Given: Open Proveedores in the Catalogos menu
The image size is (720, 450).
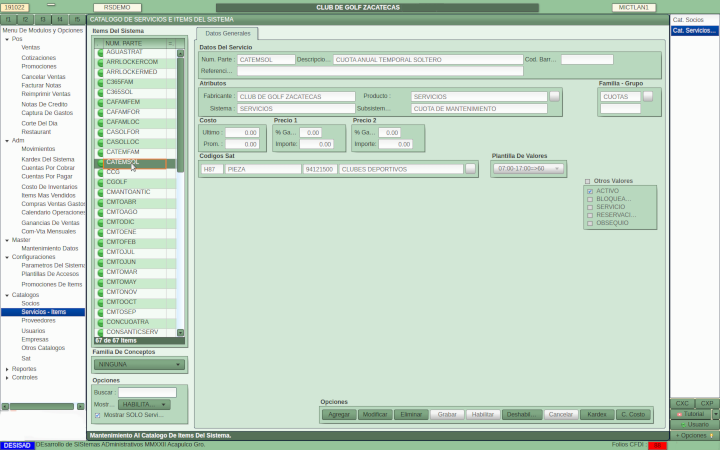Looking at the screenshot, I should point(39,320).
